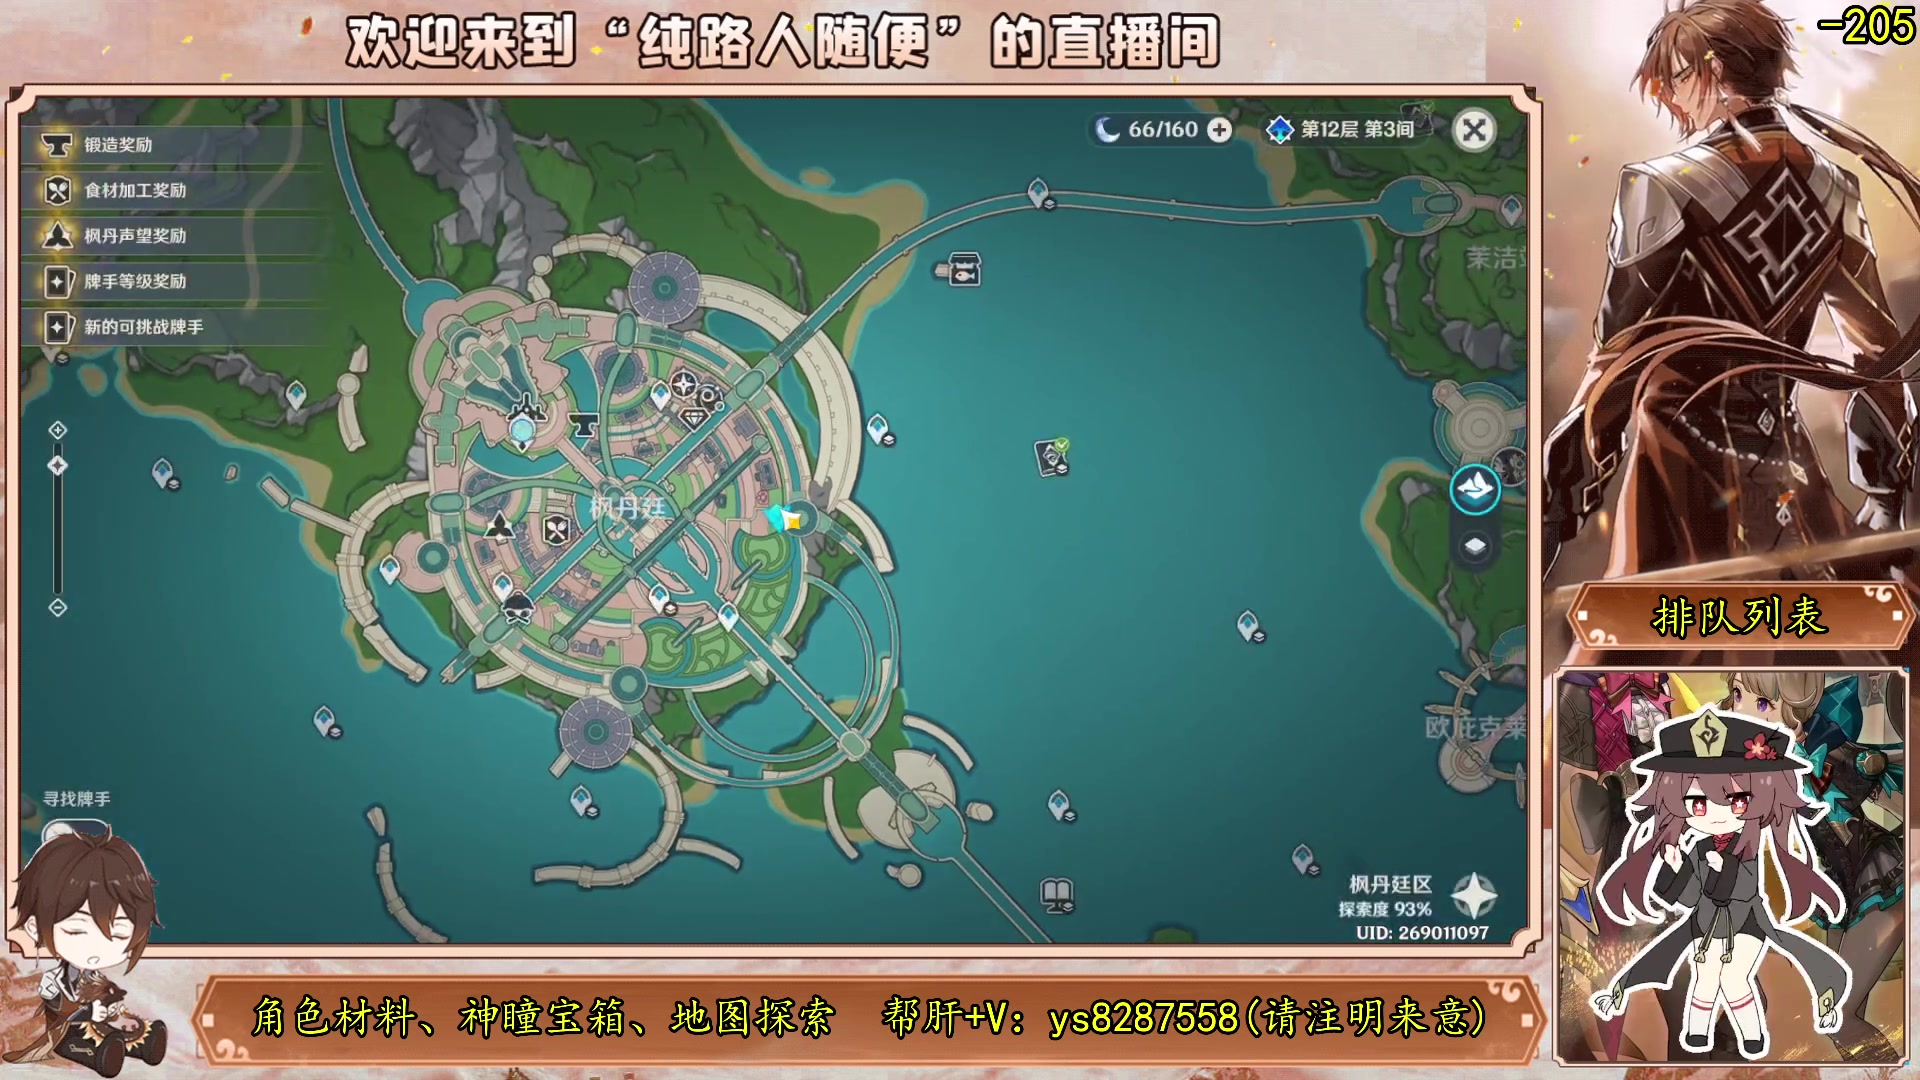Click the player position arrow marker
The height and width of the screenshot is (1080, 1920).
coord(785,519)
